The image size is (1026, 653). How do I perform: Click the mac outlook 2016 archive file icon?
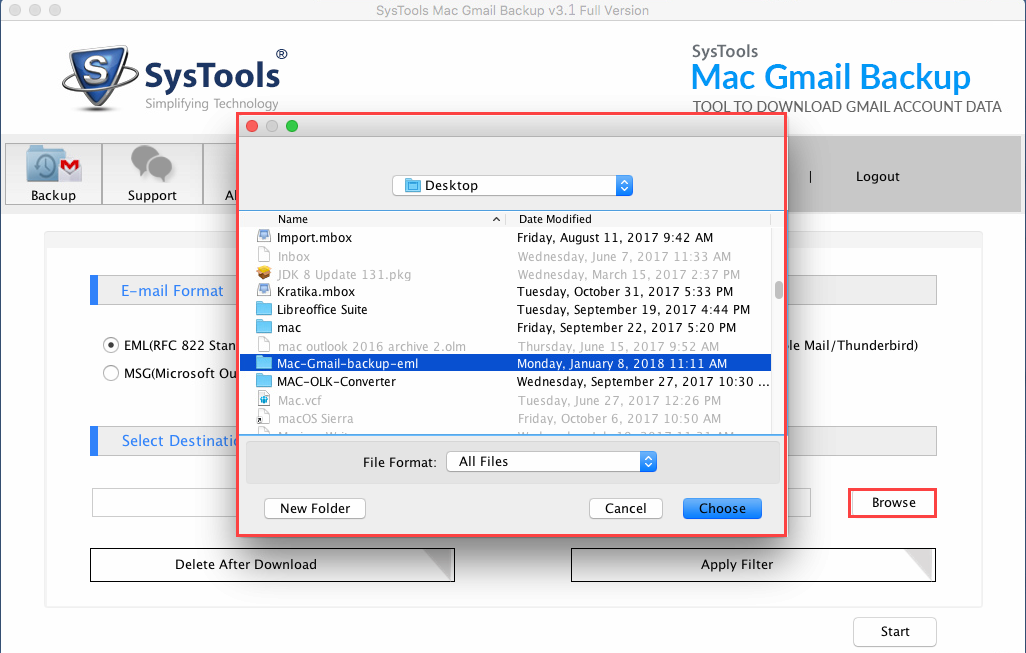click(264, 345)
